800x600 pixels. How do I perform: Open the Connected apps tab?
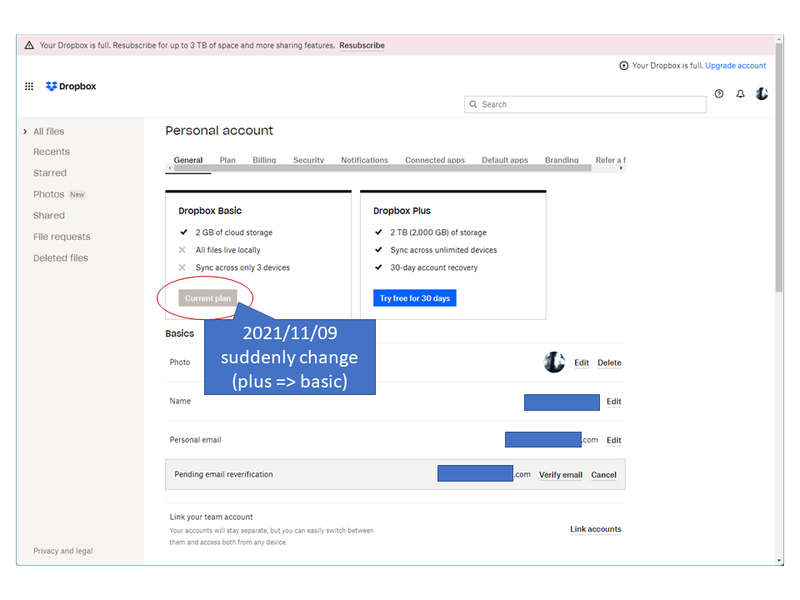[x=434, y=160]
